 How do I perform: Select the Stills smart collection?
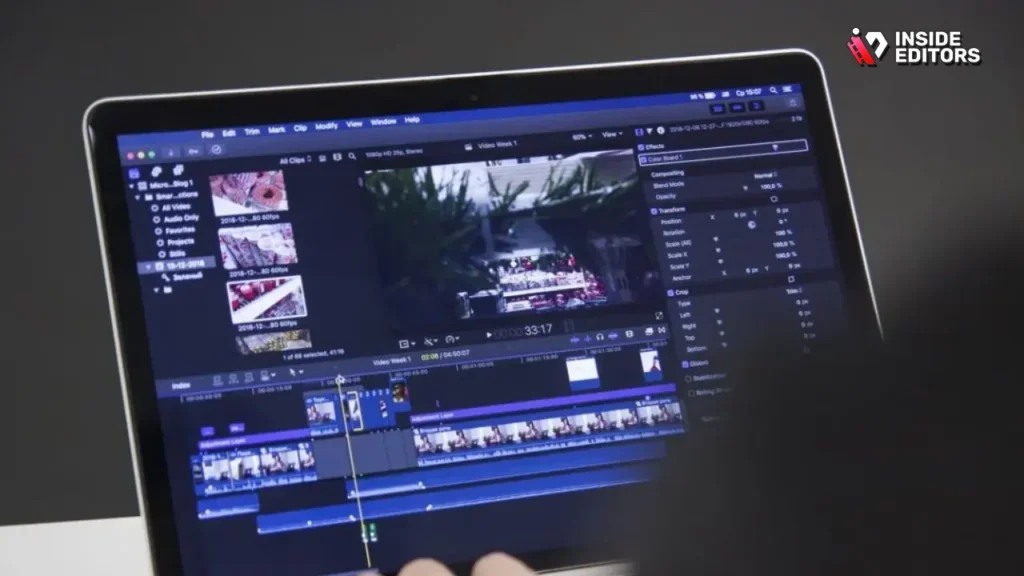175,254
